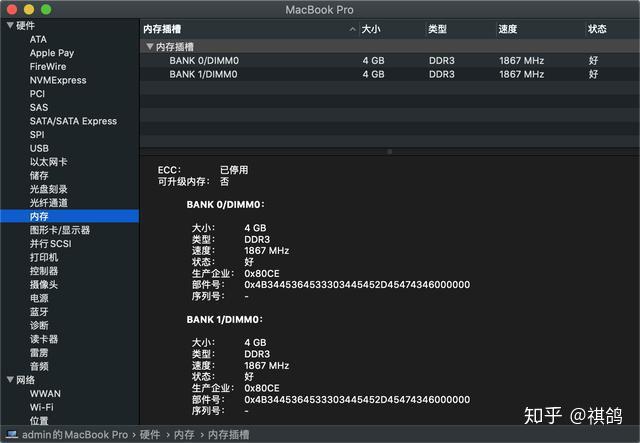Click the ECC 已停用 value
Image resolution: width=640 pixels, height=443 pixels.
tap(234, 169)
